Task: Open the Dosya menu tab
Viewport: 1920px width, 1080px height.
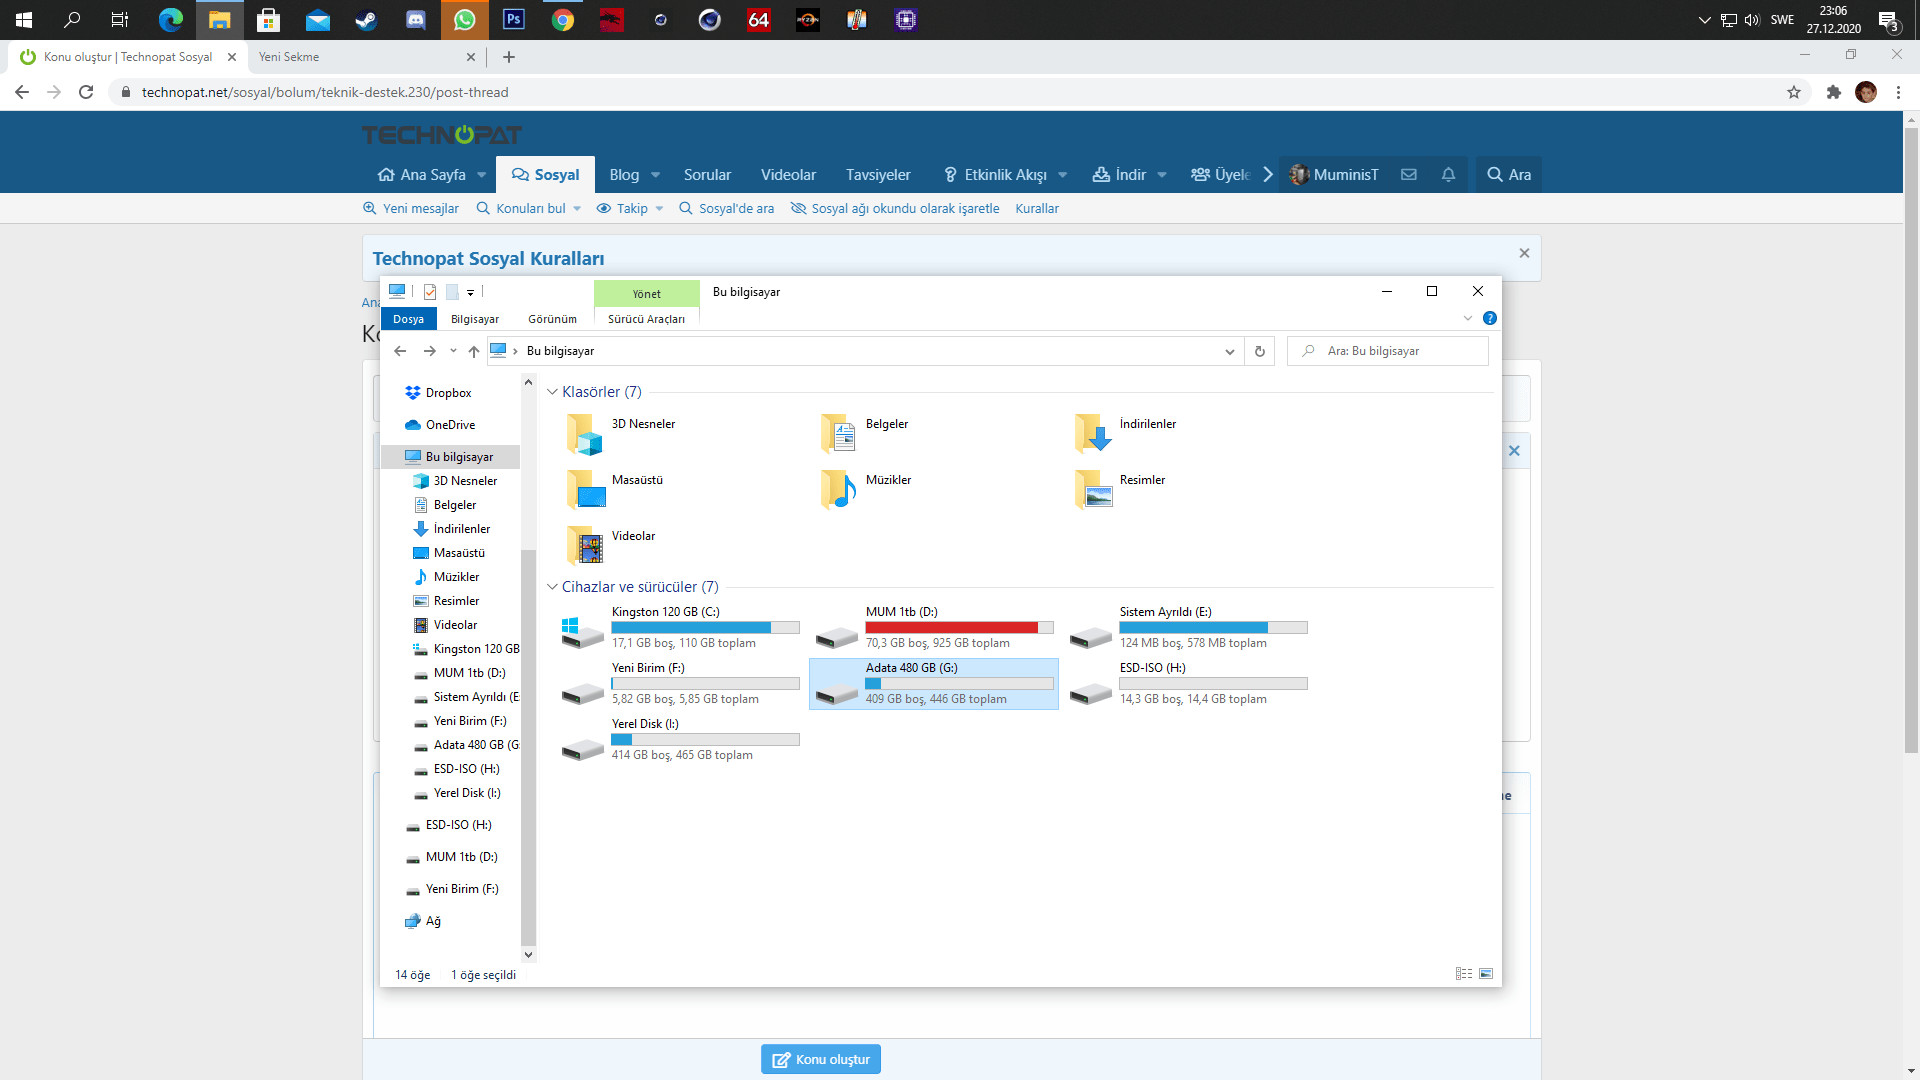Action: (408, 319)
